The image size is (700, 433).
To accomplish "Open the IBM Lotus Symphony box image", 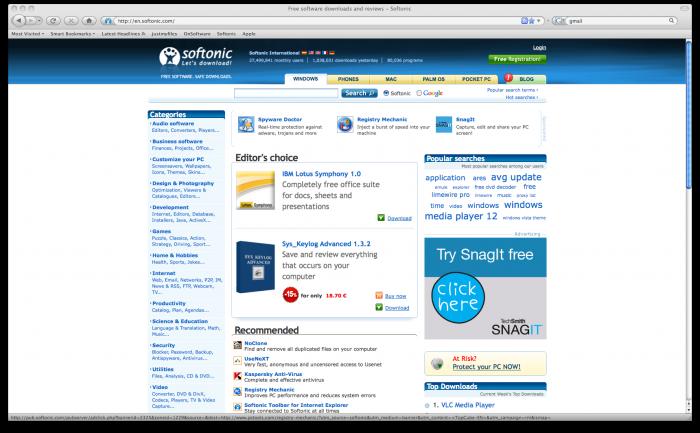I will pos(255,191).
